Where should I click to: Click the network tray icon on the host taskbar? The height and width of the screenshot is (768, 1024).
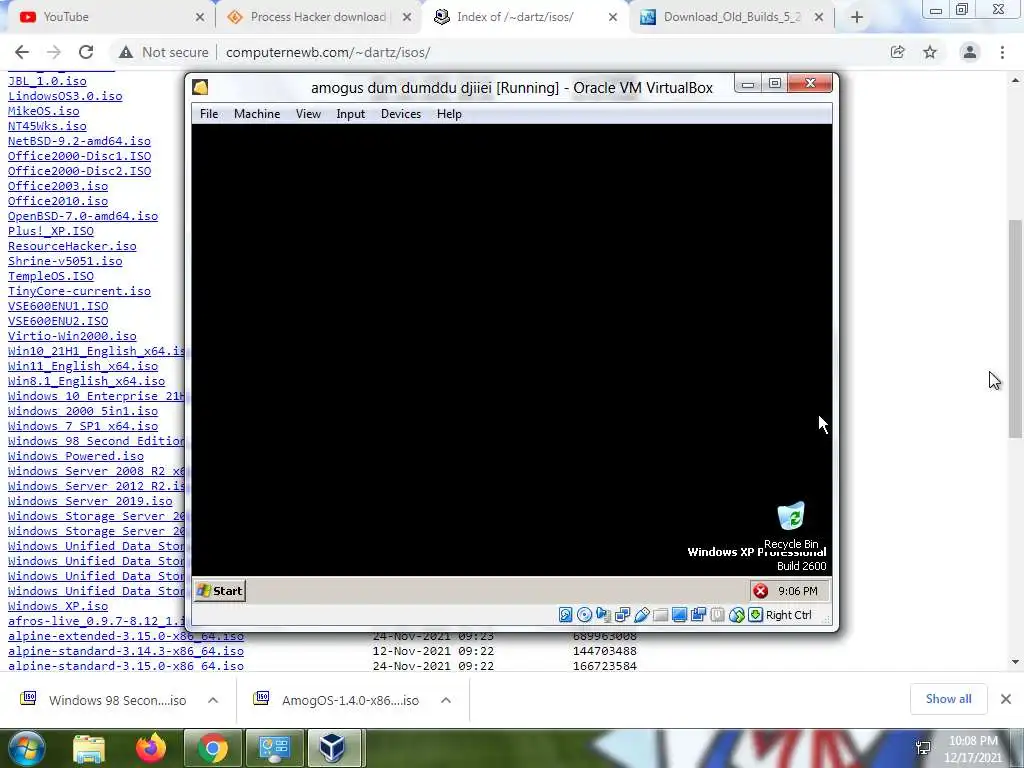[923, 748]
